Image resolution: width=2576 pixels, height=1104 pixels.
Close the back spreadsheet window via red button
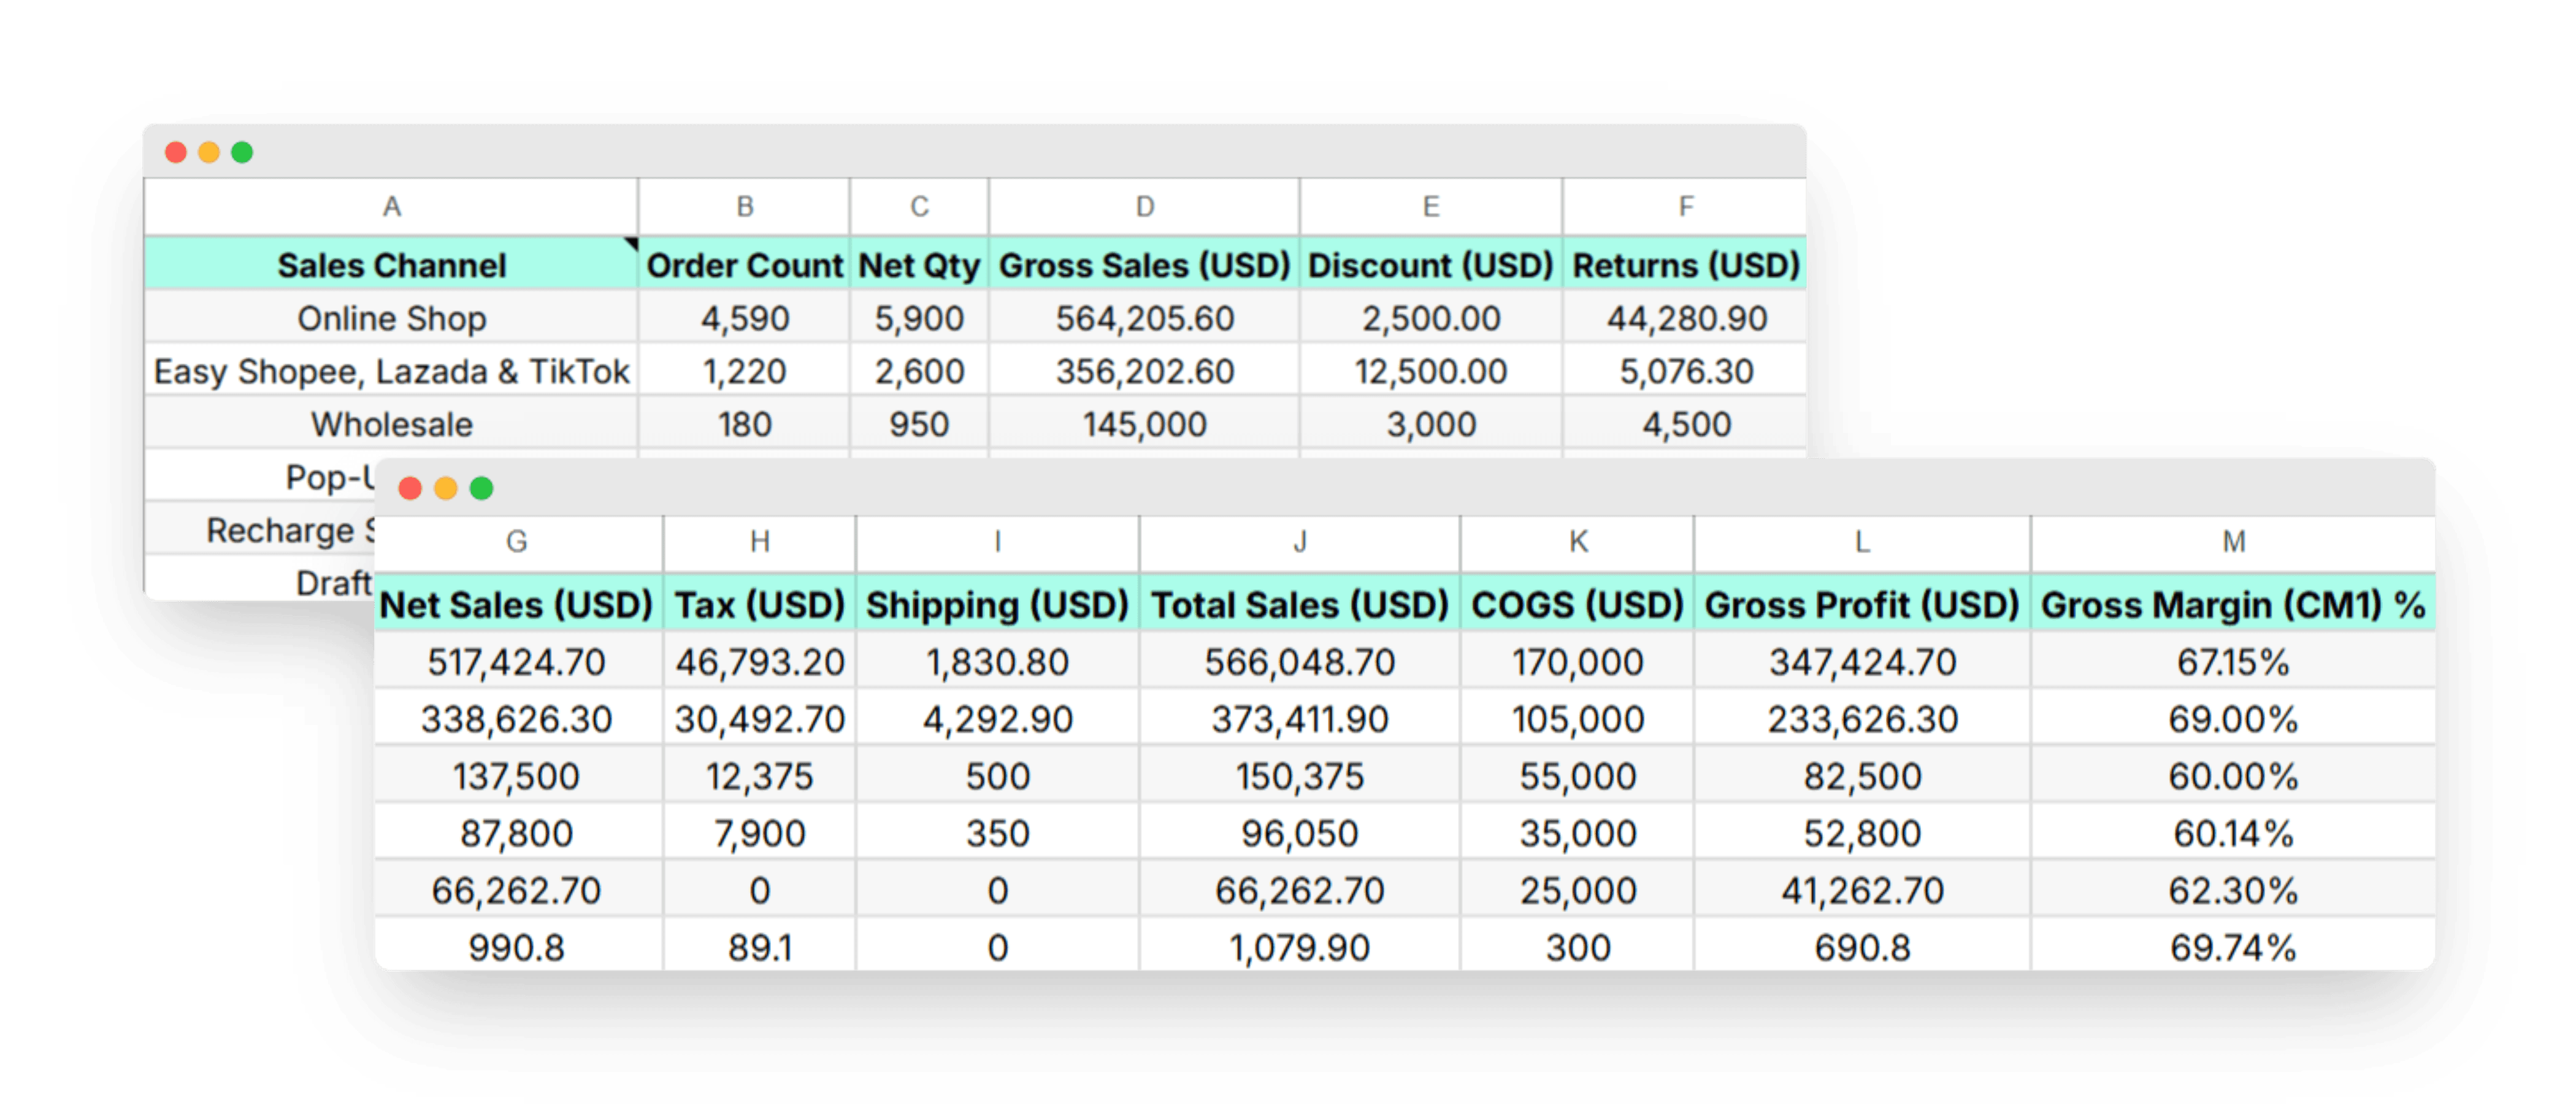pos(176,152)
